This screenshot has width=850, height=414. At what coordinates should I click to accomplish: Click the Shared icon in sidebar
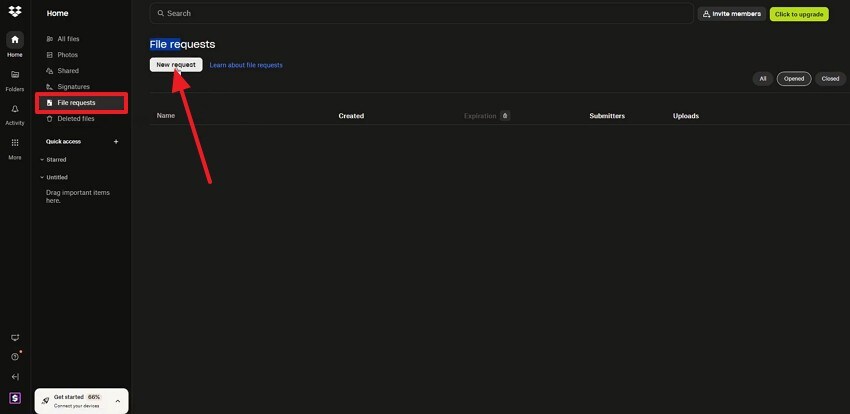(x=50, y=71)
